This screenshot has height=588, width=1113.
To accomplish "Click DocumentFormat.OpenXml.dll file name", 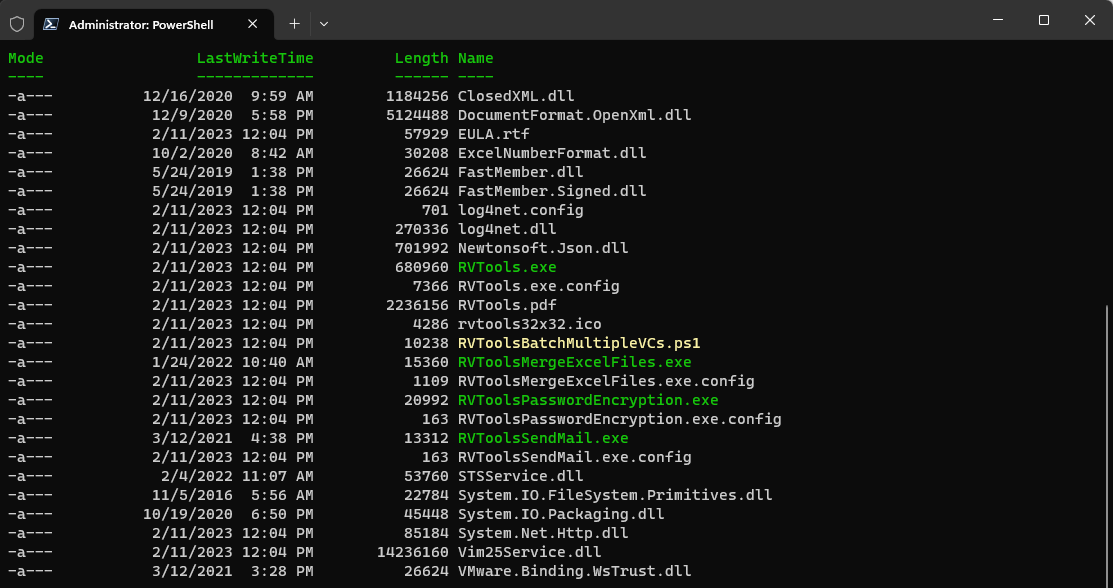I will [574, 115].
